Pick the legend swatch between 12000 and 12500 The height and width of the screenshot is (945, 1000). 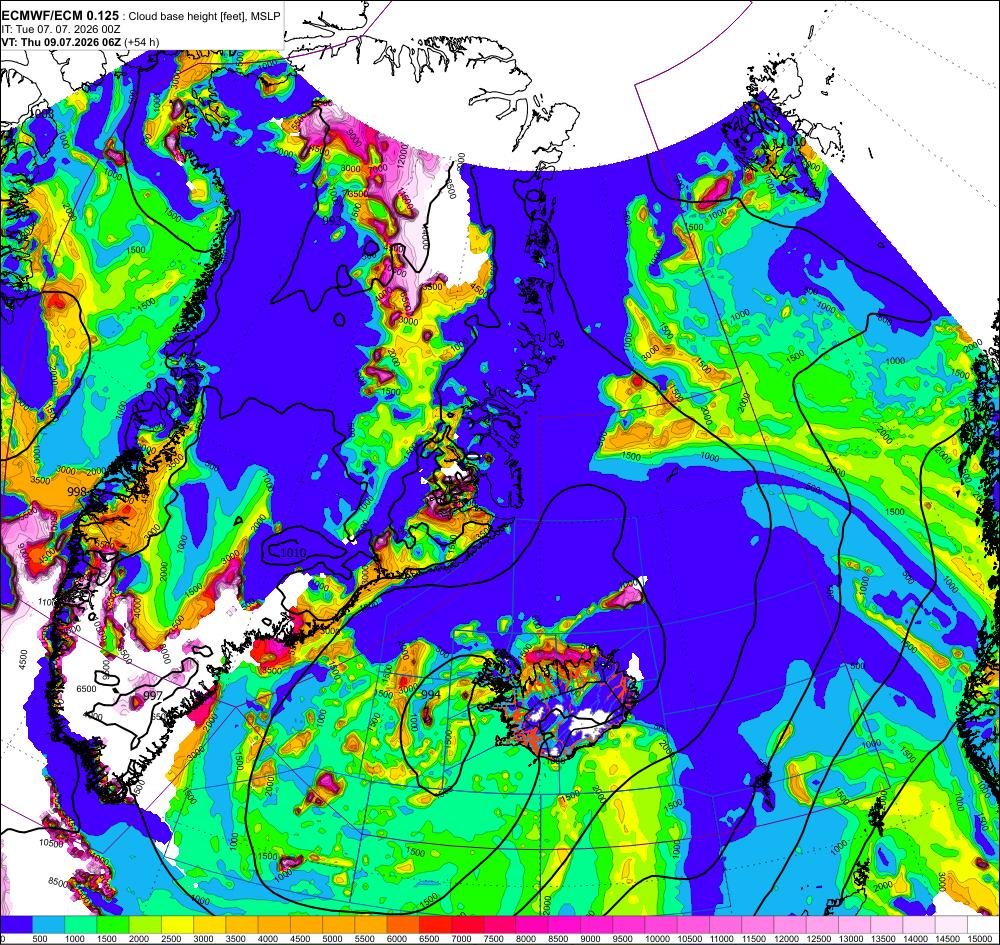click(x=790, y=923)
